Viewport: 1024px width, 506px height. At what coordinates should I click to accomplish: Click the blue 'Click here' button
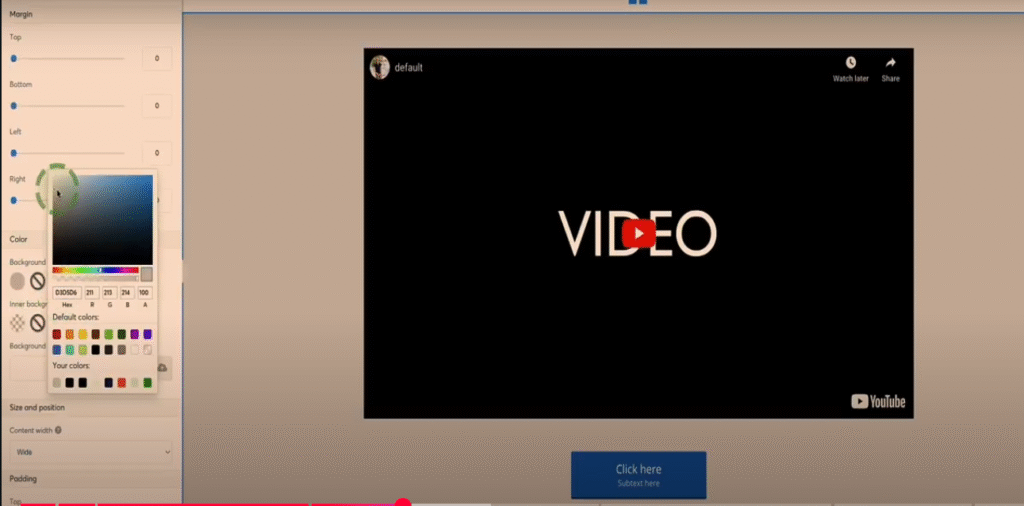639,475
